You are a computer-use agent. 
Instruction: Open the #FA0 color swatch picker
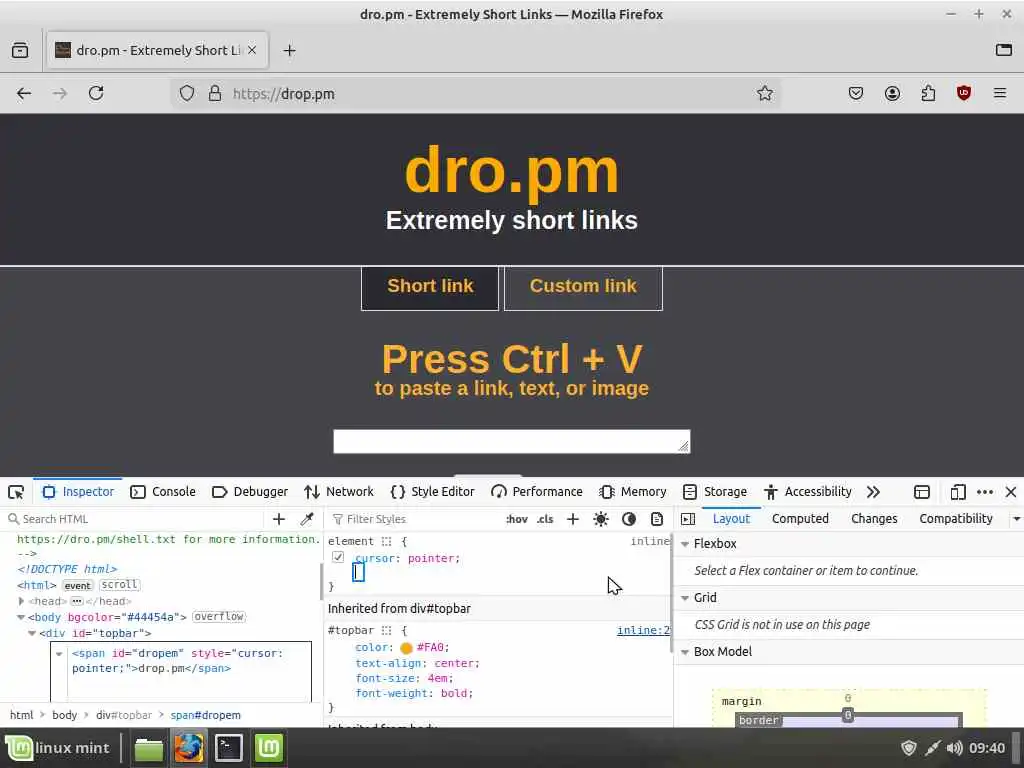pos(406,648)
